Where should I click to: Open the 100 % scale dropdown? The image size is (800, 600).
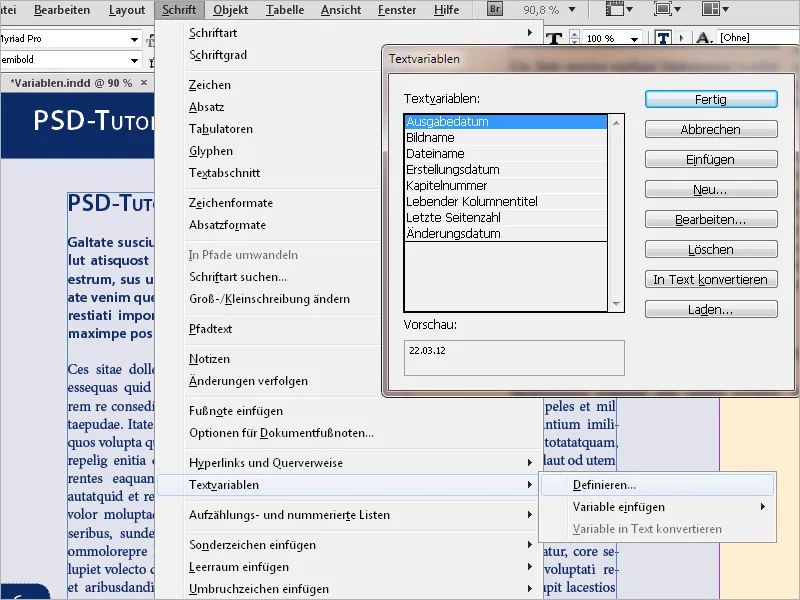(634, 39)
